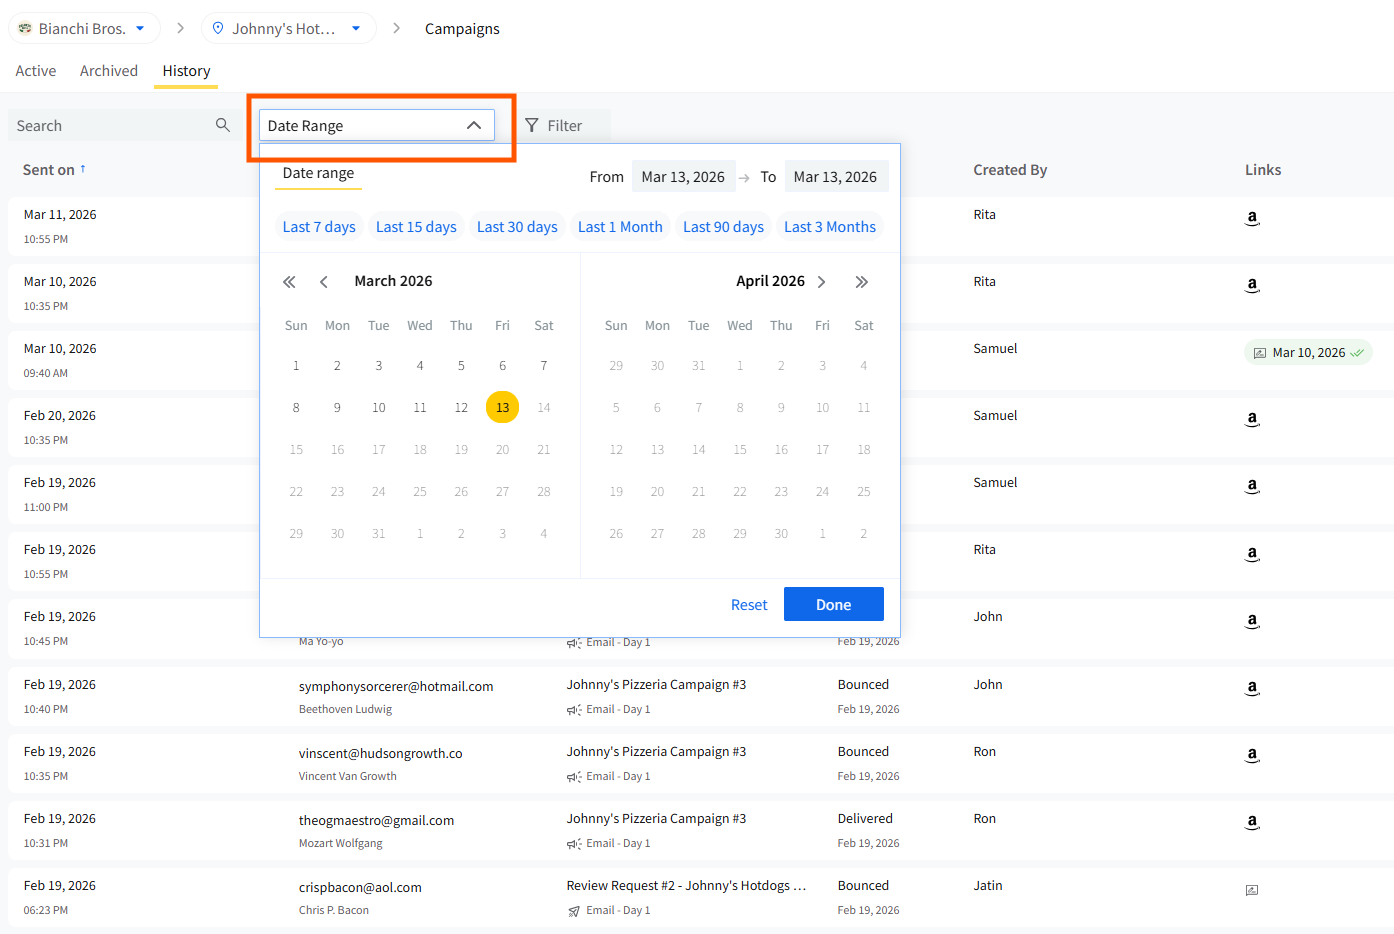The image size is (1394, 934).
Task: Go to next month chevron
Action: [x=822, y=282]
